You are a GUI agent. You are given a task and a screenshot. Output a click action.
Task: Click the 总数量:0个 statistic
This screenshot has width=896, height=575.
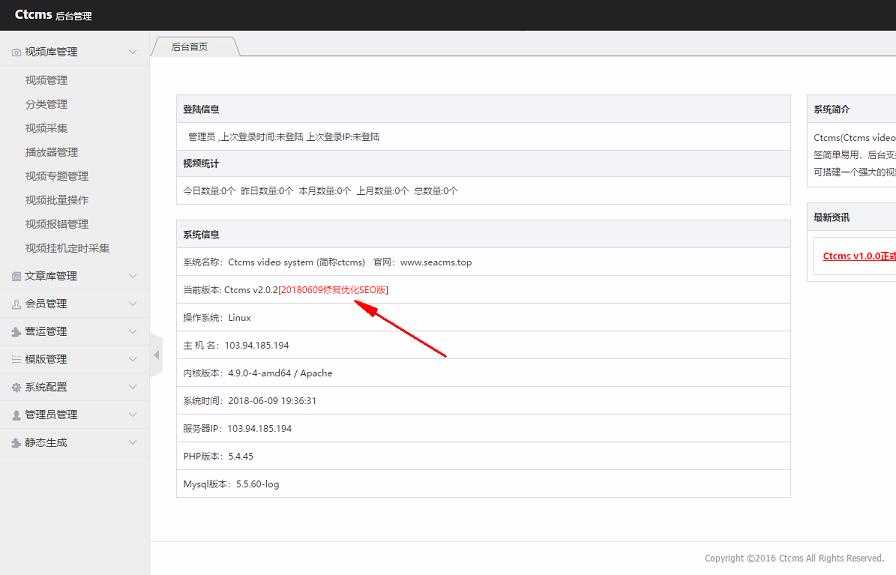(435, 191)
